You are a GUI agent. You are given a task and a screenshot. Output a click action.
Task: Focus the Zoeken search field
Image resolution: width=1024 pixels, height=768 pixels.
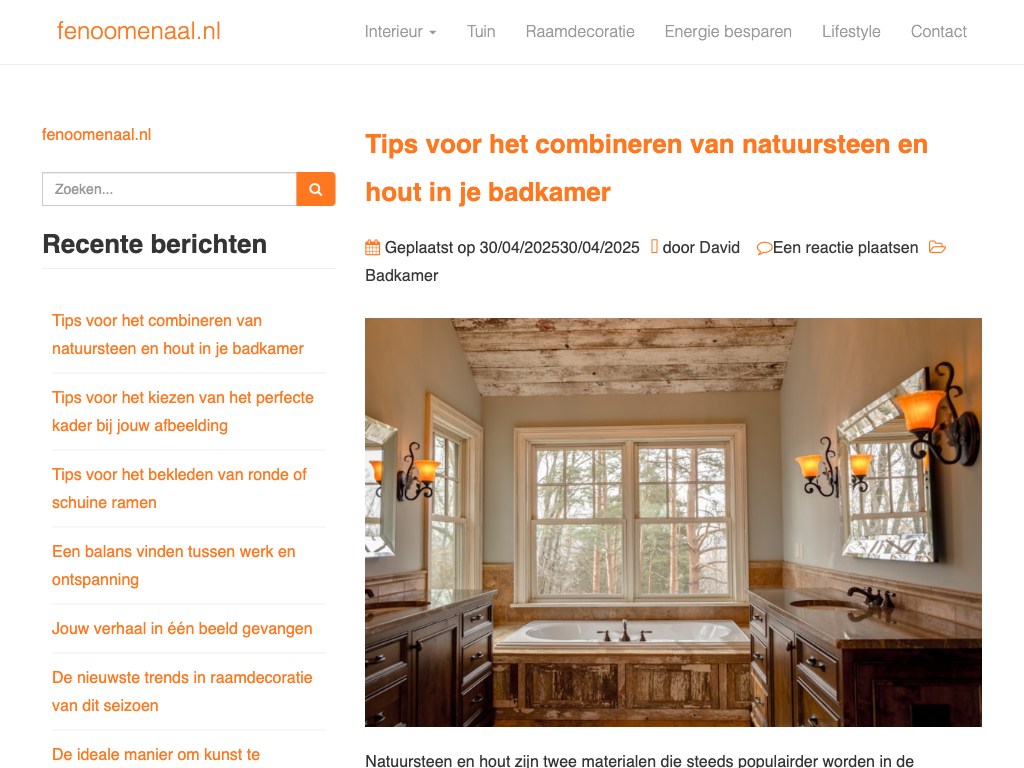point(169,189)
